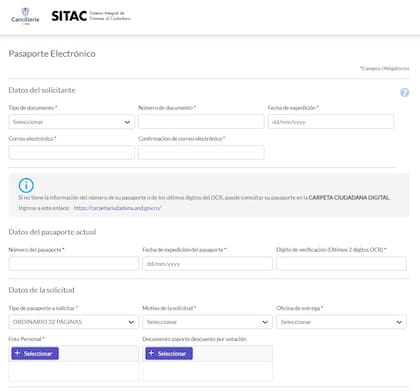This screenshot has height=392, width=420.
Task: Open the carpetaciudadana.and.gov.co link
Action: [117, 208]
